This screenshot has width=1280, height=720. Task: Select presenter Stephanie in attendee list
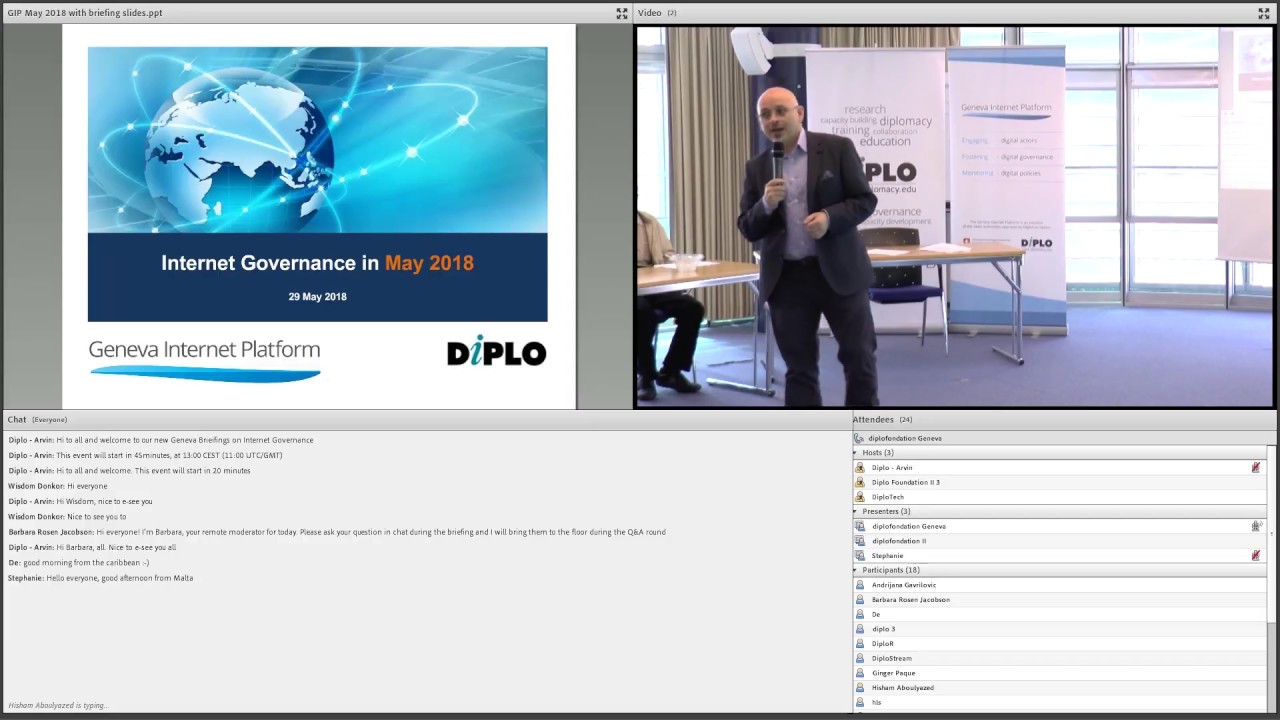coord(1059,555)
